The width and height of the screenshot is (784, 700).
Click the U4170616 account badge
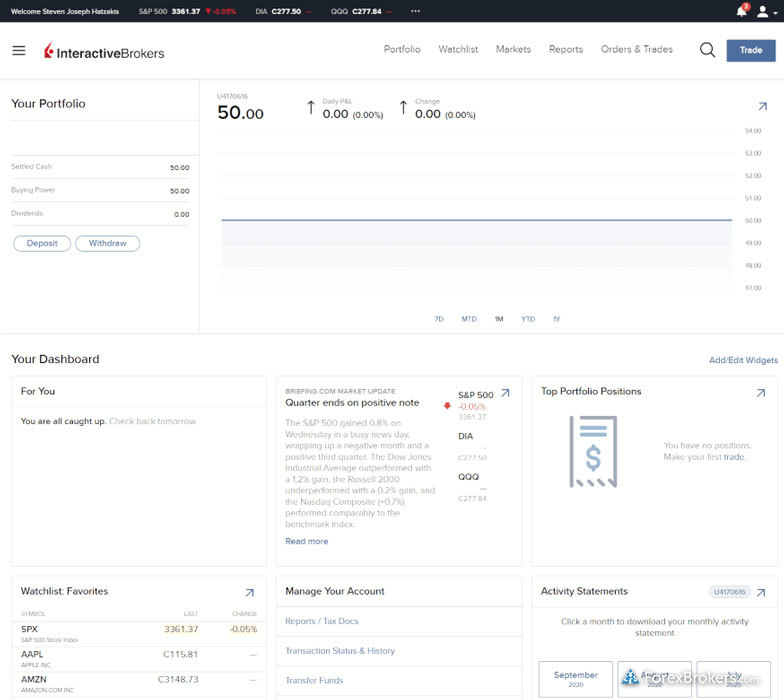pos(730,592)
